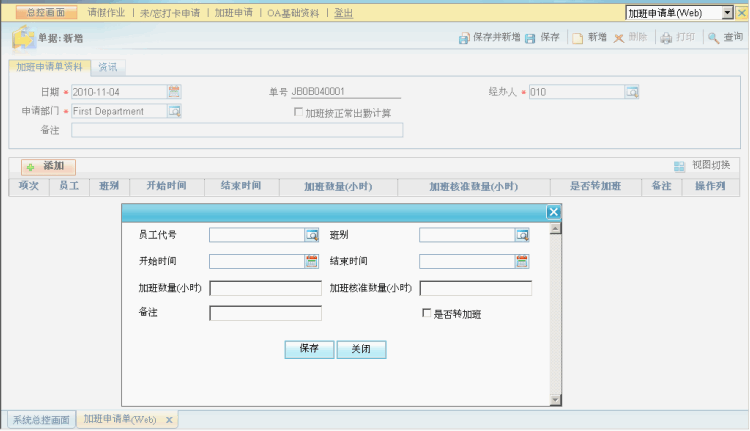Click the 班别 input in dialog
750x431 pixels.
pyautogui.click(x=467, y=235)
